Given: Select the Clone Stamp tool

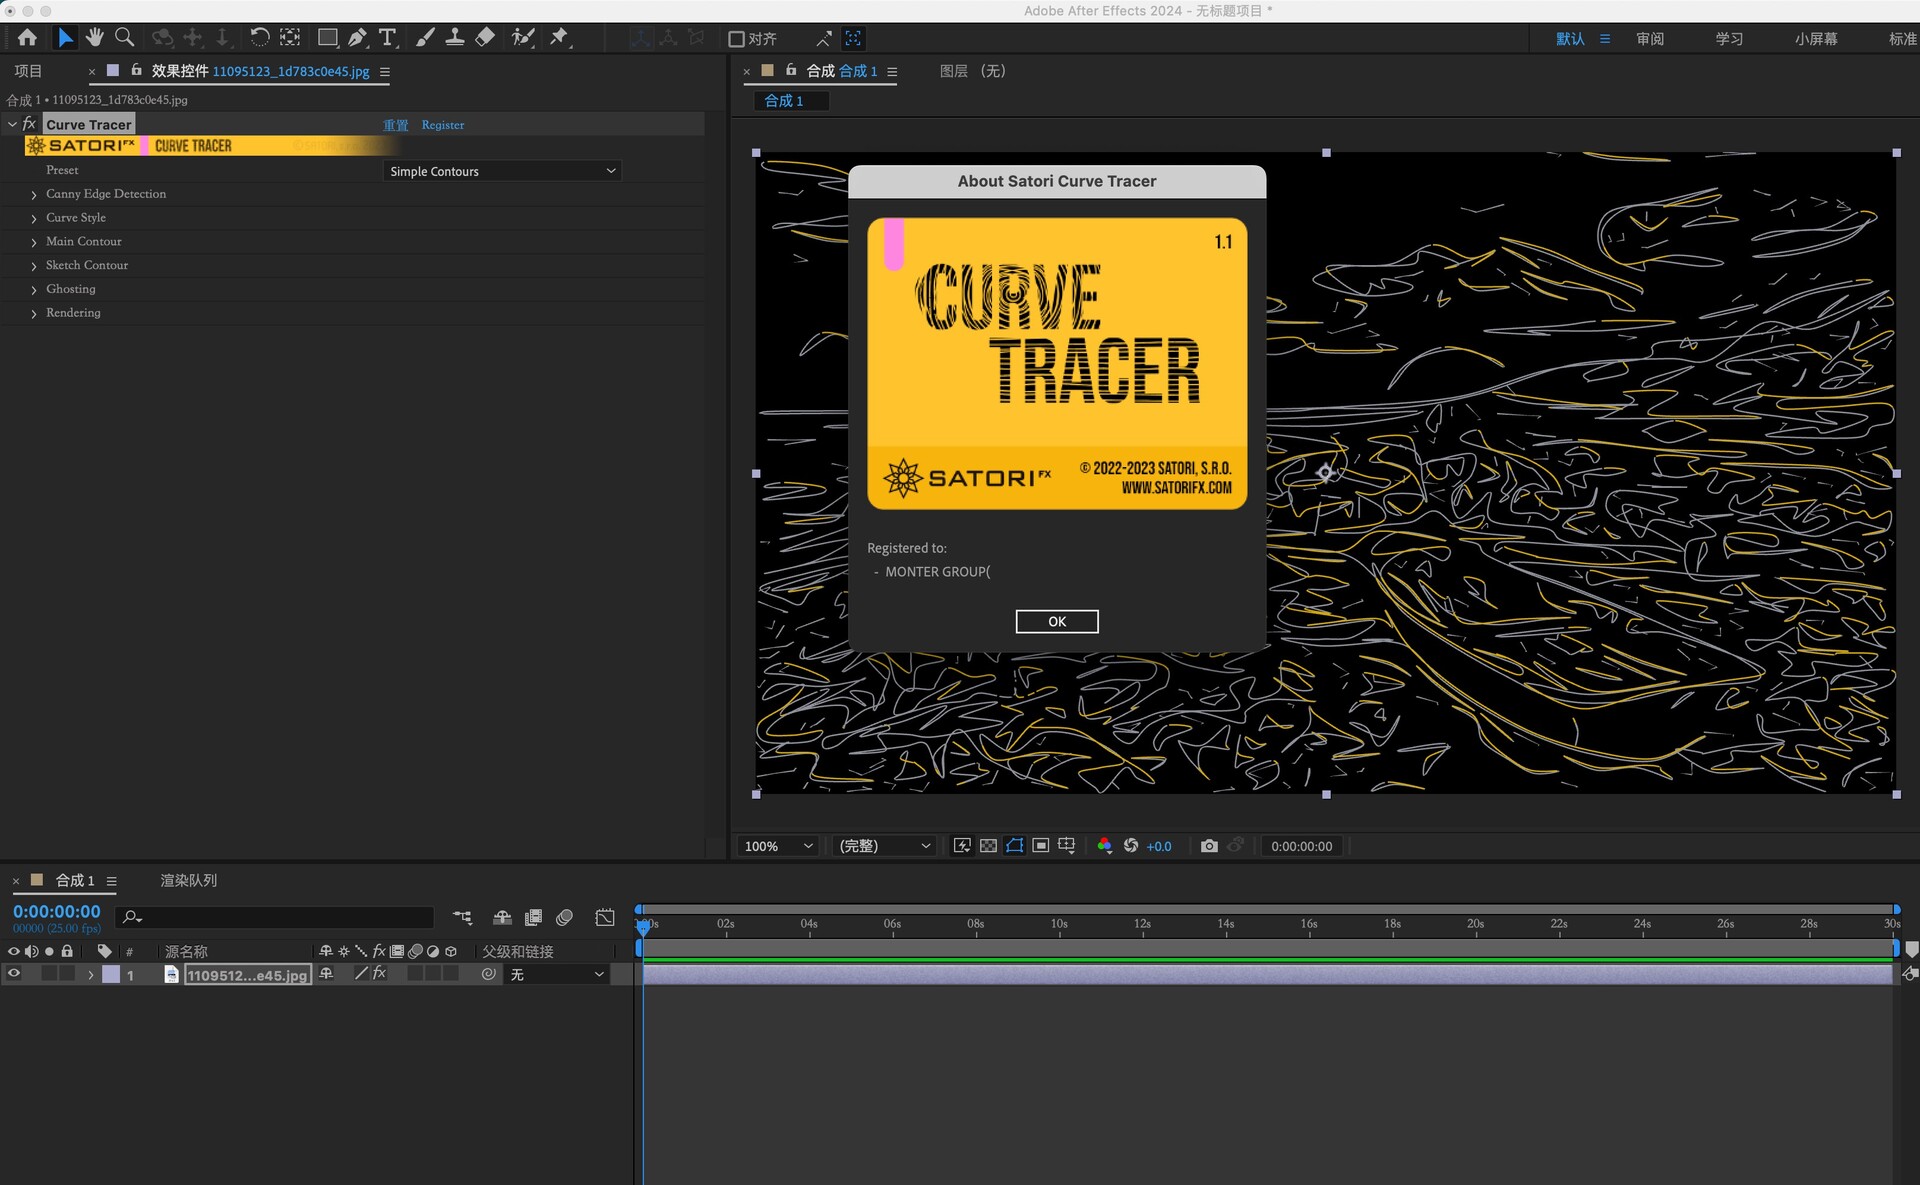Looking at the screenshot, I should tap(455, 38).
